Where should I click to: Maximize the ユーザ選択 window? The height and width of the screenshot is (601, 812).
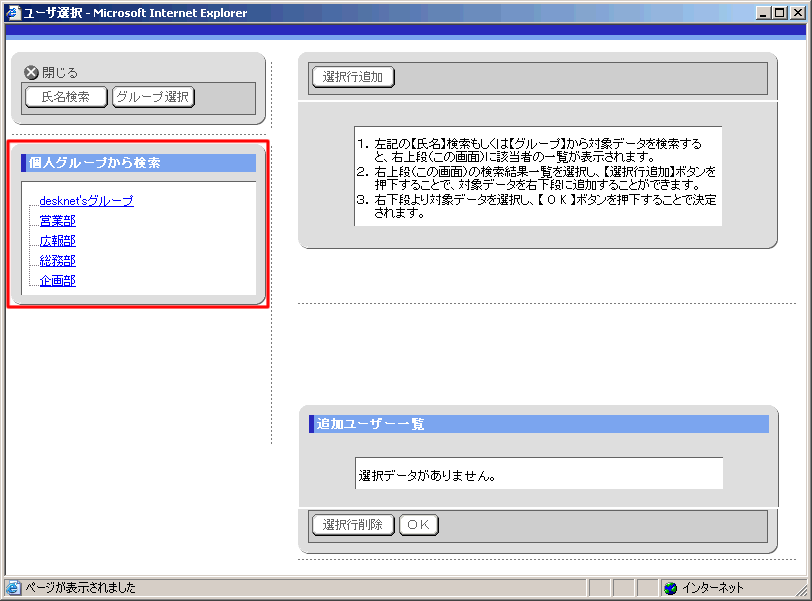[x=779, y=13]
